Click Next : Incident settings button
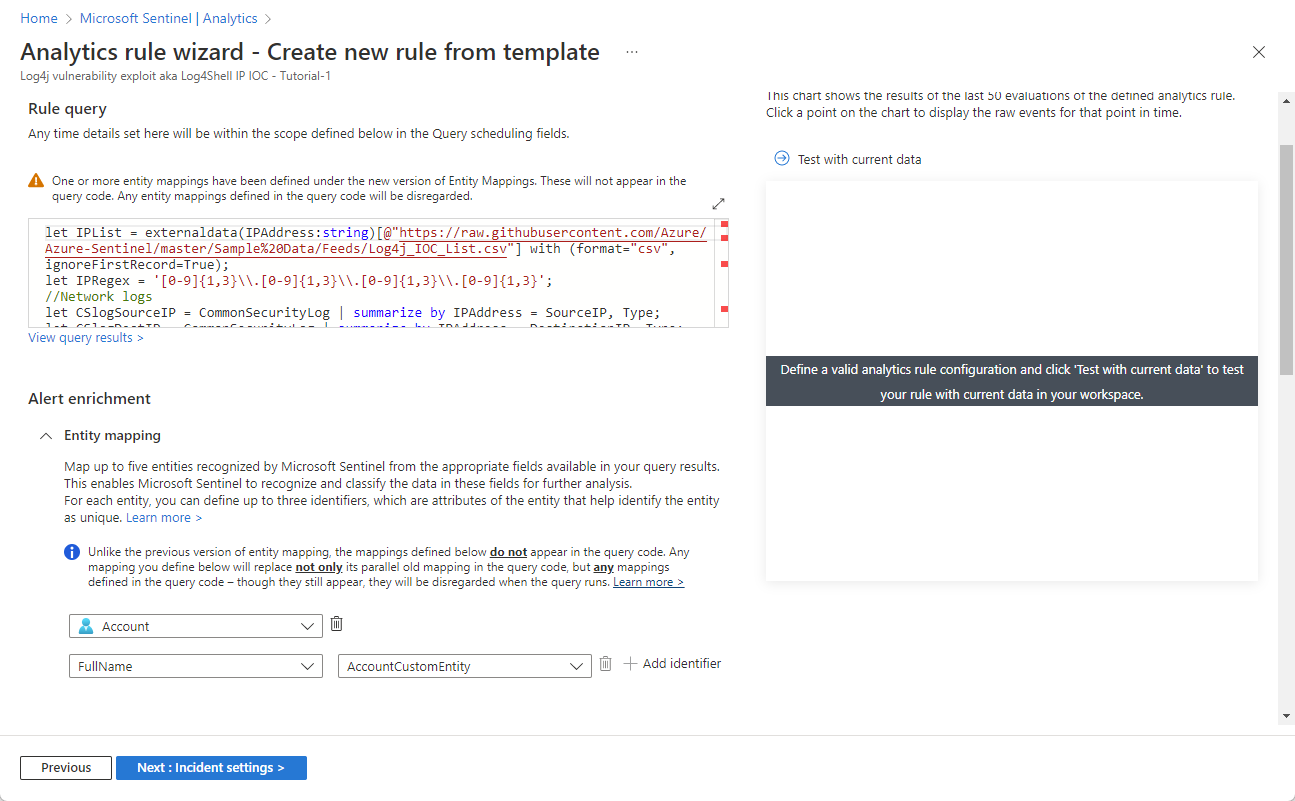1295x801 pixels. [211, 768]
